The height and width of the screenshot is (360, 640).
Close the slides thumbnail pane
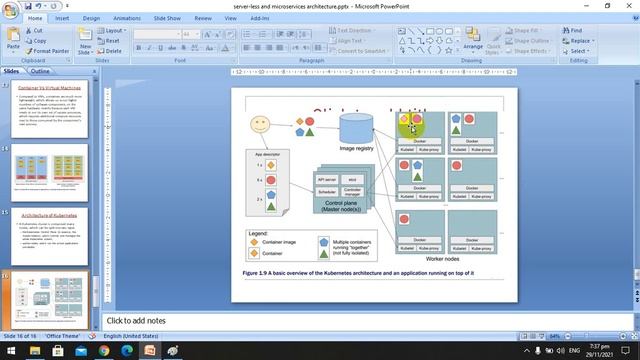[x=94, y=71]
